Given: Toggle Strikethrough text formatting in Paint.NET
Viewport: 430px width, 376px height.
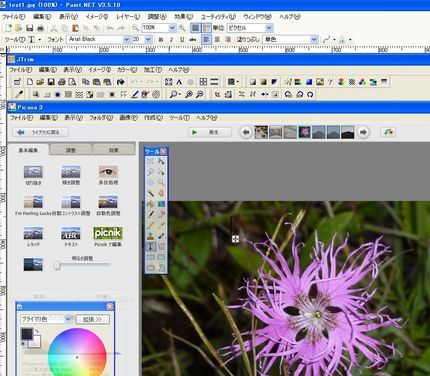Looking at the screenshot, I should coord(193,40).
